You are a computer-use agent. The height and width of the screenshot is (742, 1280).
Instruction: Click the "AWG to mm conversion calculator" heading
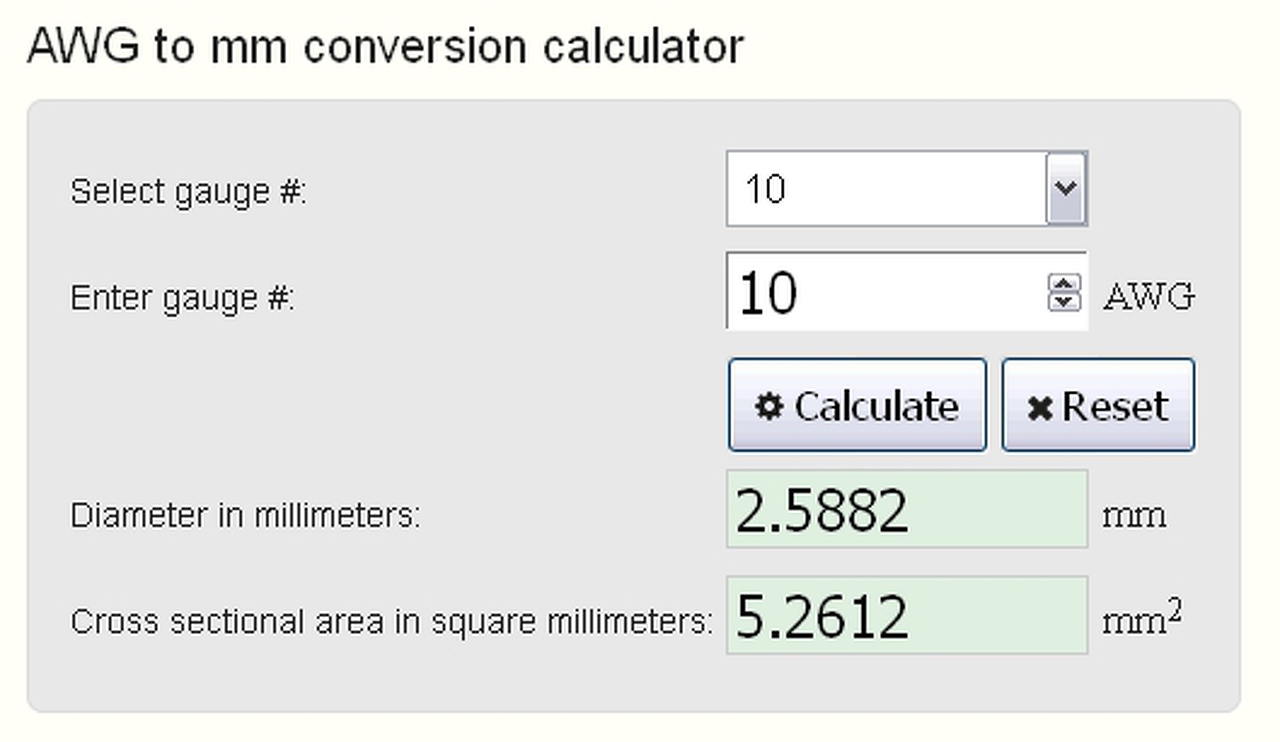click(385, 47)
